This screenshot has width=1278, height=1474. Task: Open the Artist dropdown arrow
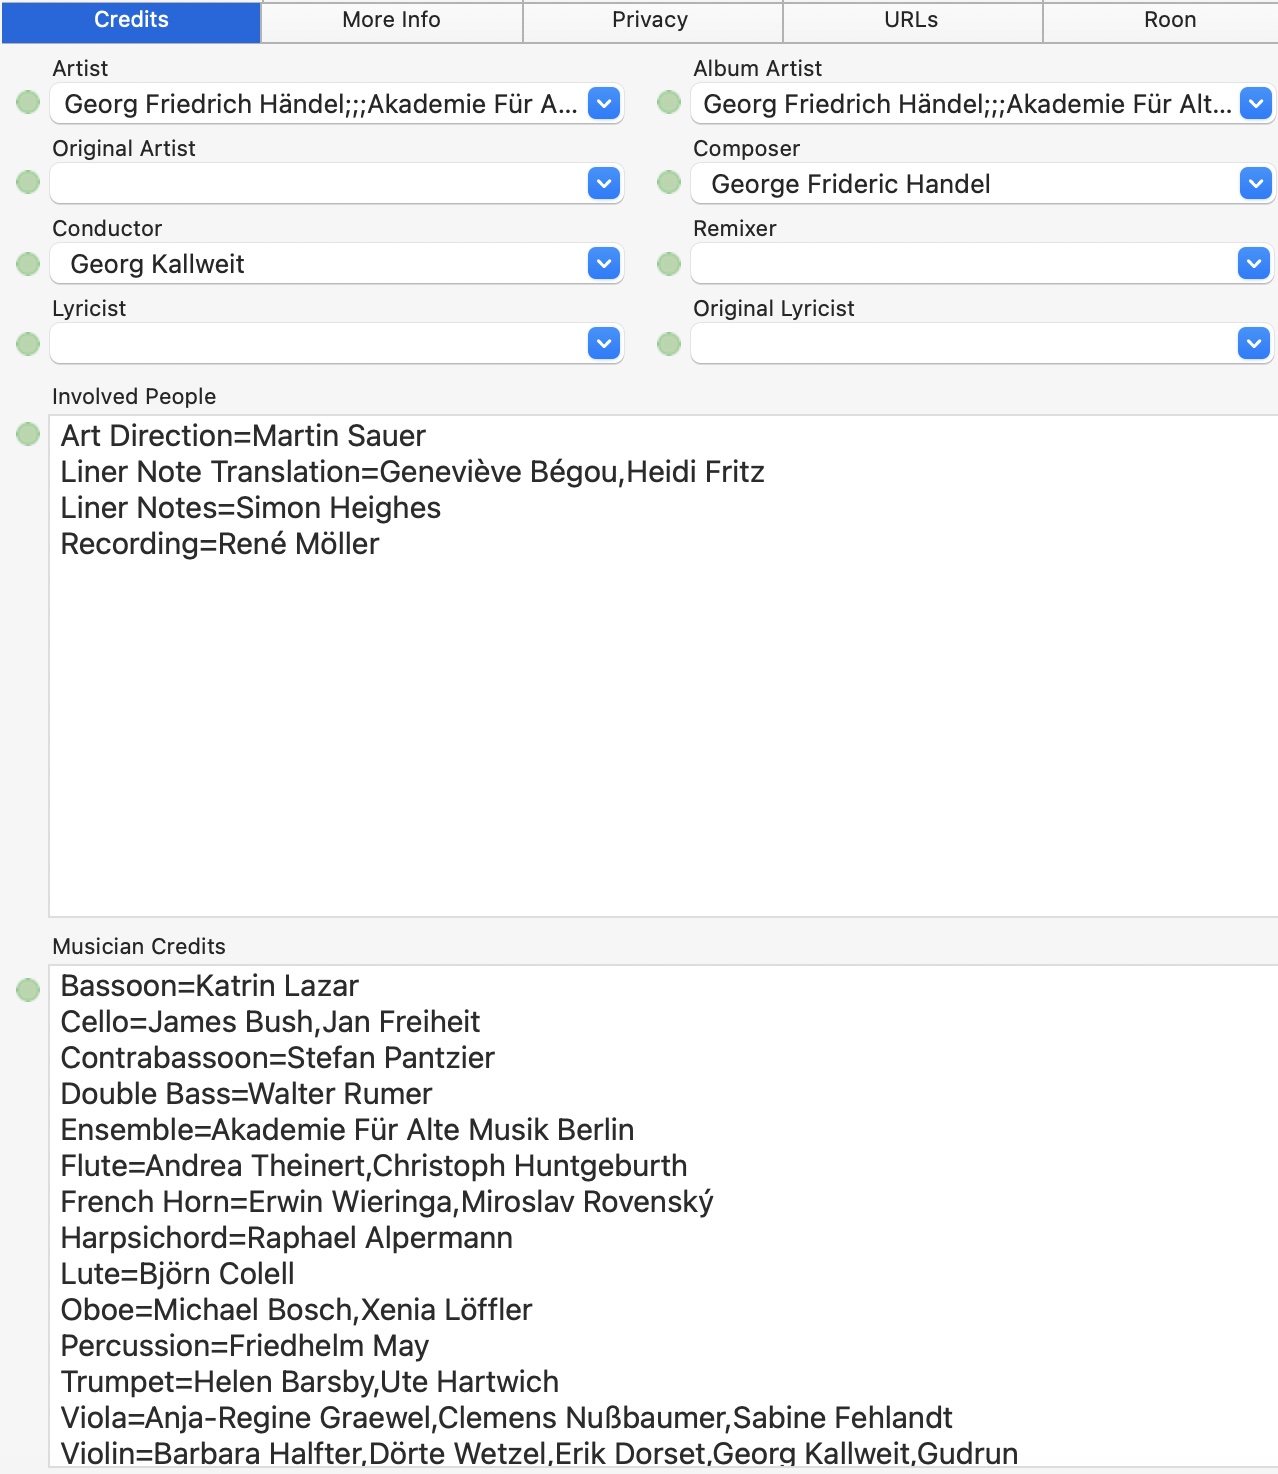tap(604, 103)
